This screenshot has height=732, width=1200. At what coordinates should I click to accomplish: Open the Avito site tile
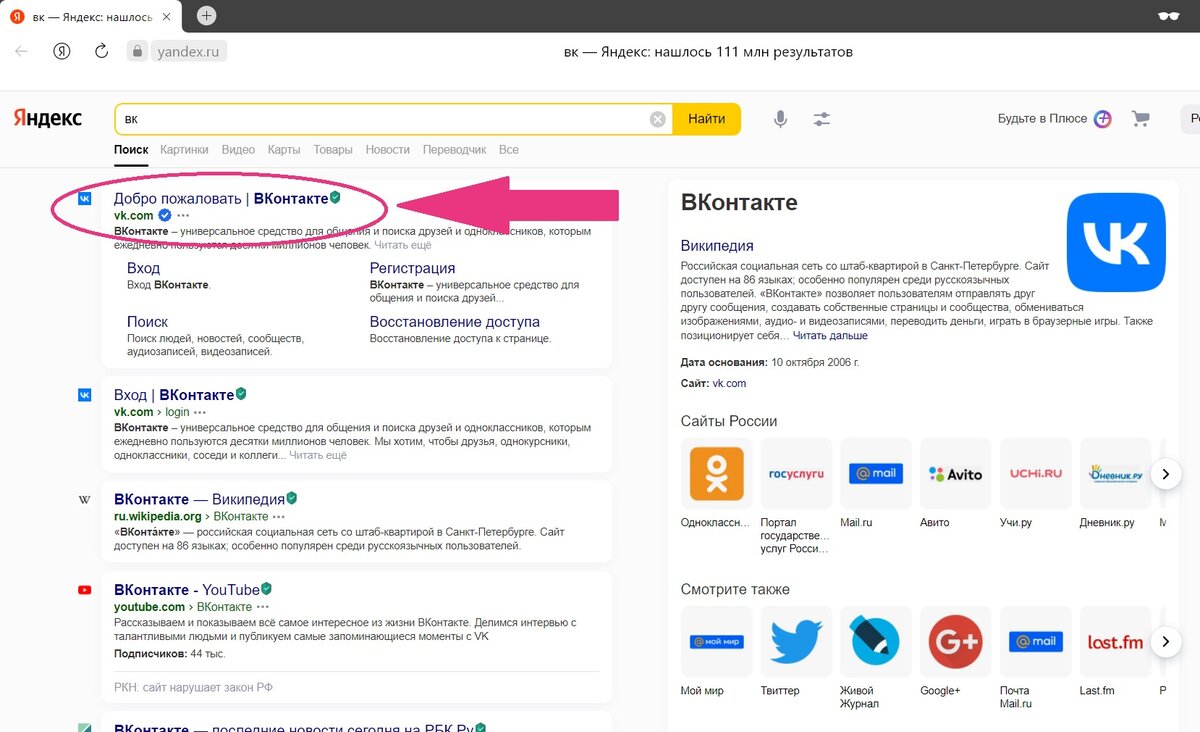[x=956, y=474]
